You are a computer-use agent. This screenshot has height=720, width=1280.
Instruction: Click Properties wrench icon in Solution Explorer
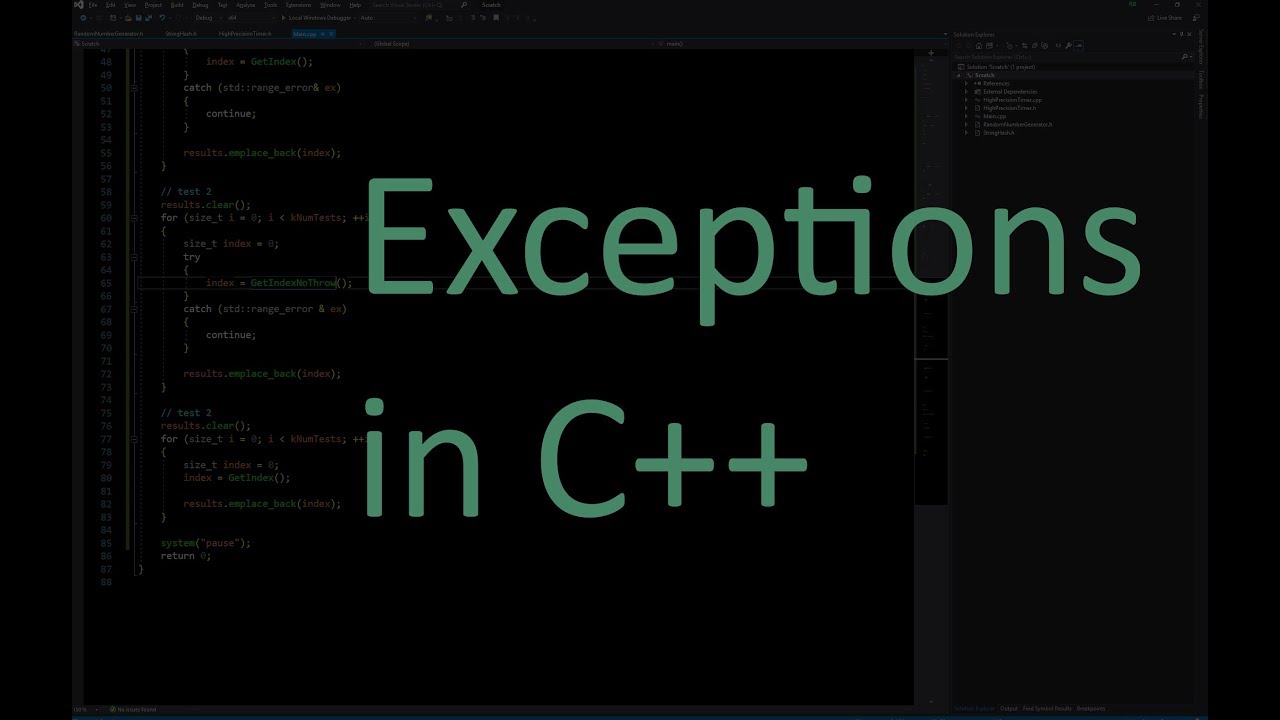click(1068, 46)
